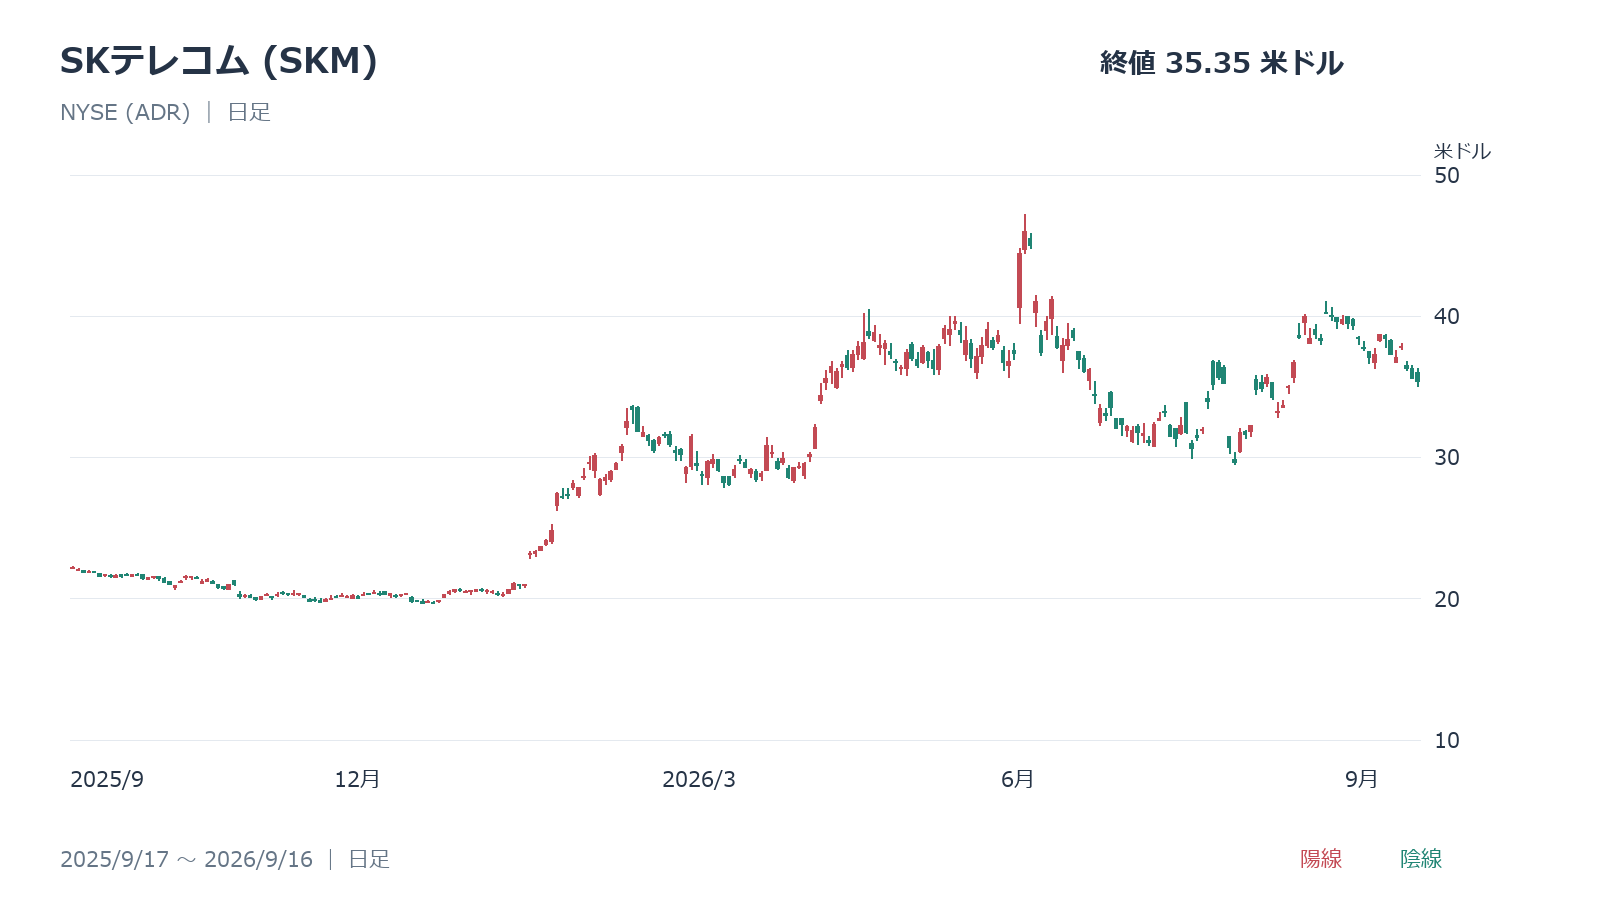Click the 2025/9 x-axis label

point(107,779)
